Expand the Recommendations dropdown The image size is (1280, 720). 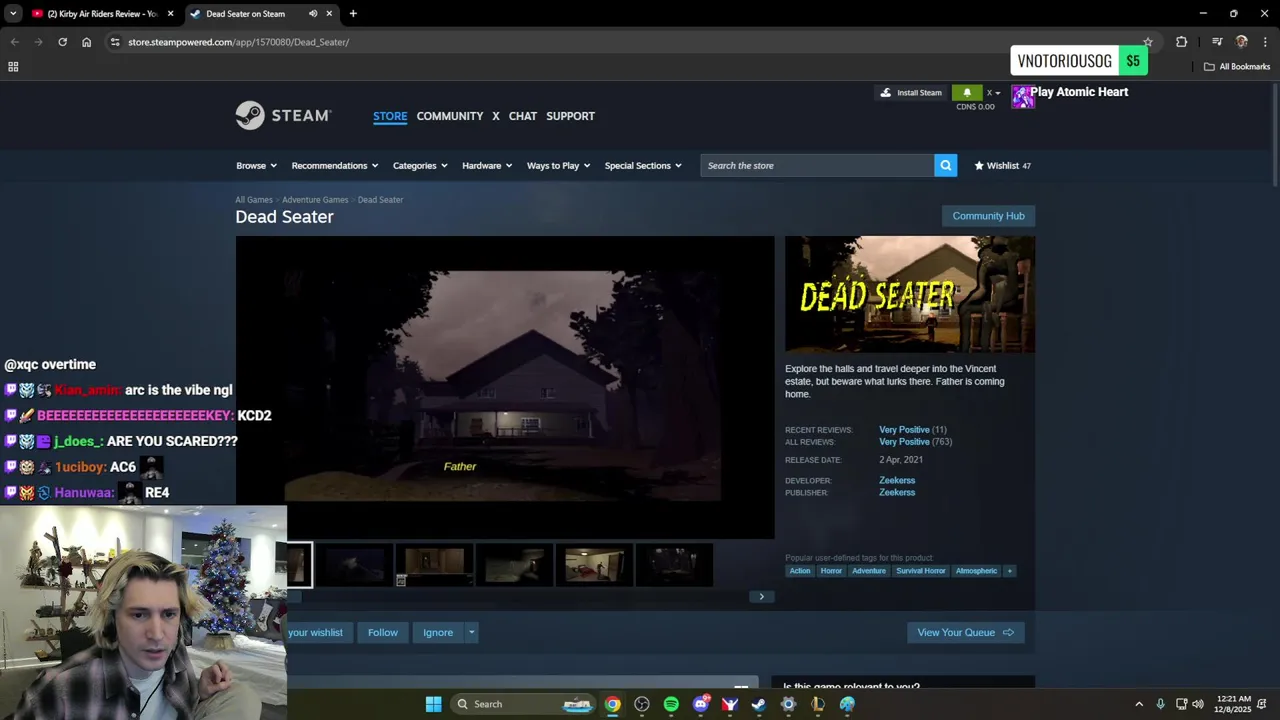pos(335,166)
